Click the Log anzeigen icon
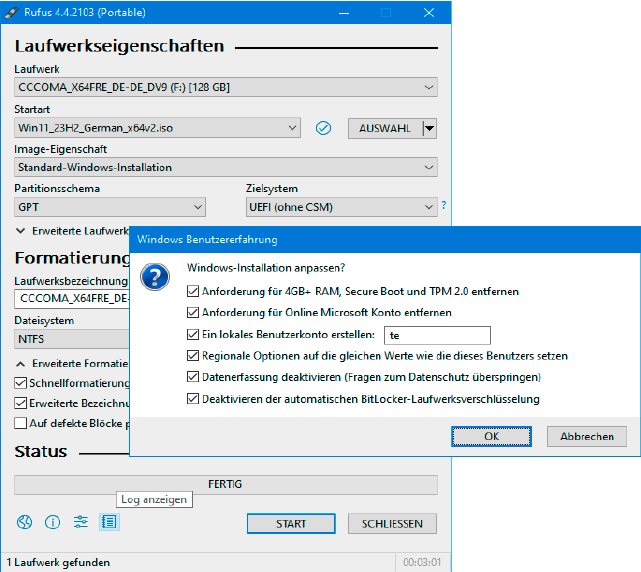This screenshot has height=572, width=641. point(109,522)
